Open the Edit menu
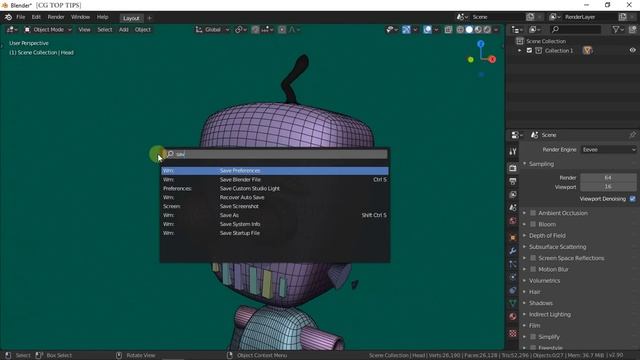This screenshot has width=640, height=360. (36, 17)
